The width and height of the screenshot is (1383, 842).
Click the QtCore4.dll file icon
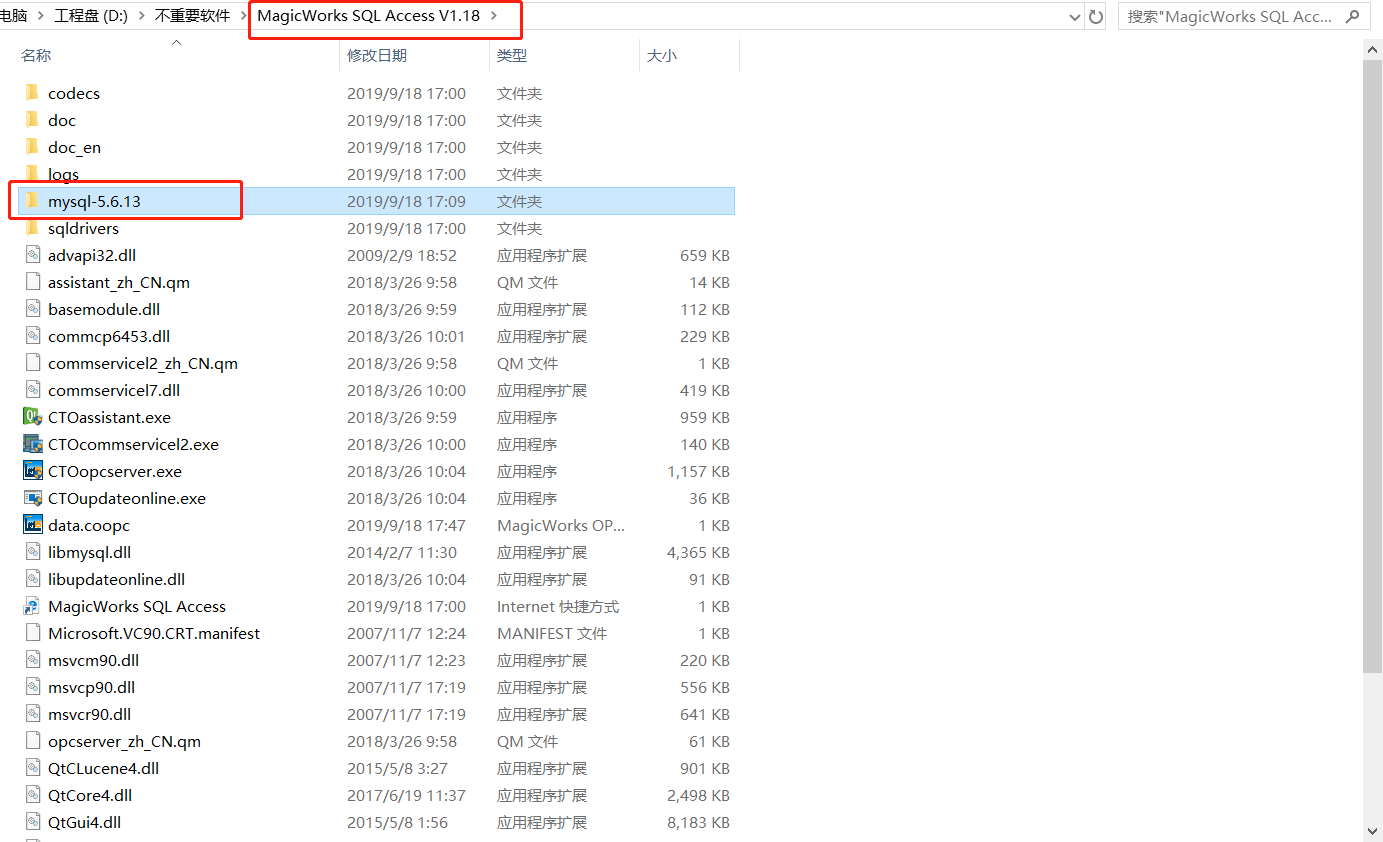[32, 795]
